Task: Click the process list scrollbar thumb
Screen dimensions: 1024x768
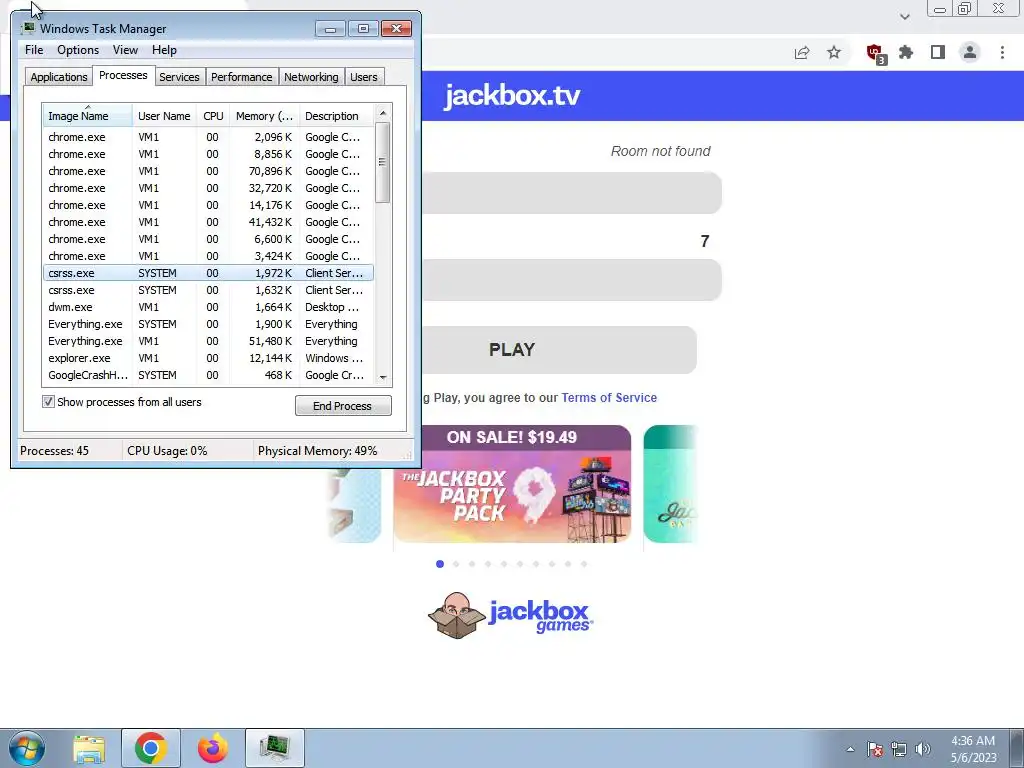Action: click(x=383, y=162)
